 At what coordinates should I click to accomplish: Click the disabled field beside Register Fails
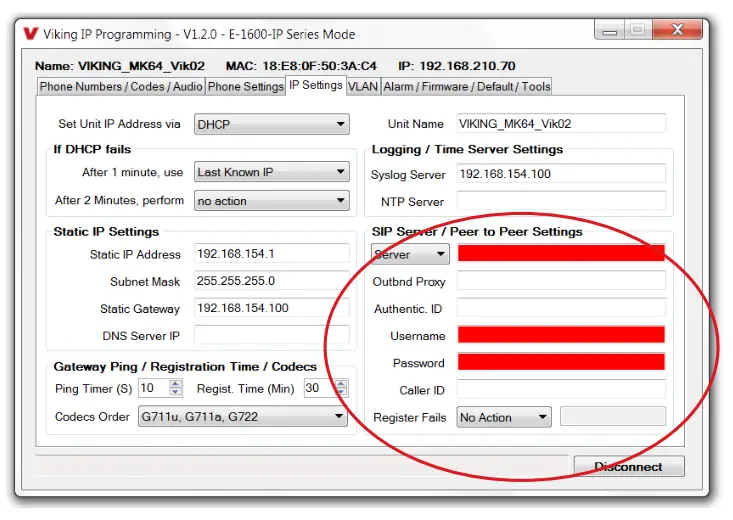click(x=613, y=416)
